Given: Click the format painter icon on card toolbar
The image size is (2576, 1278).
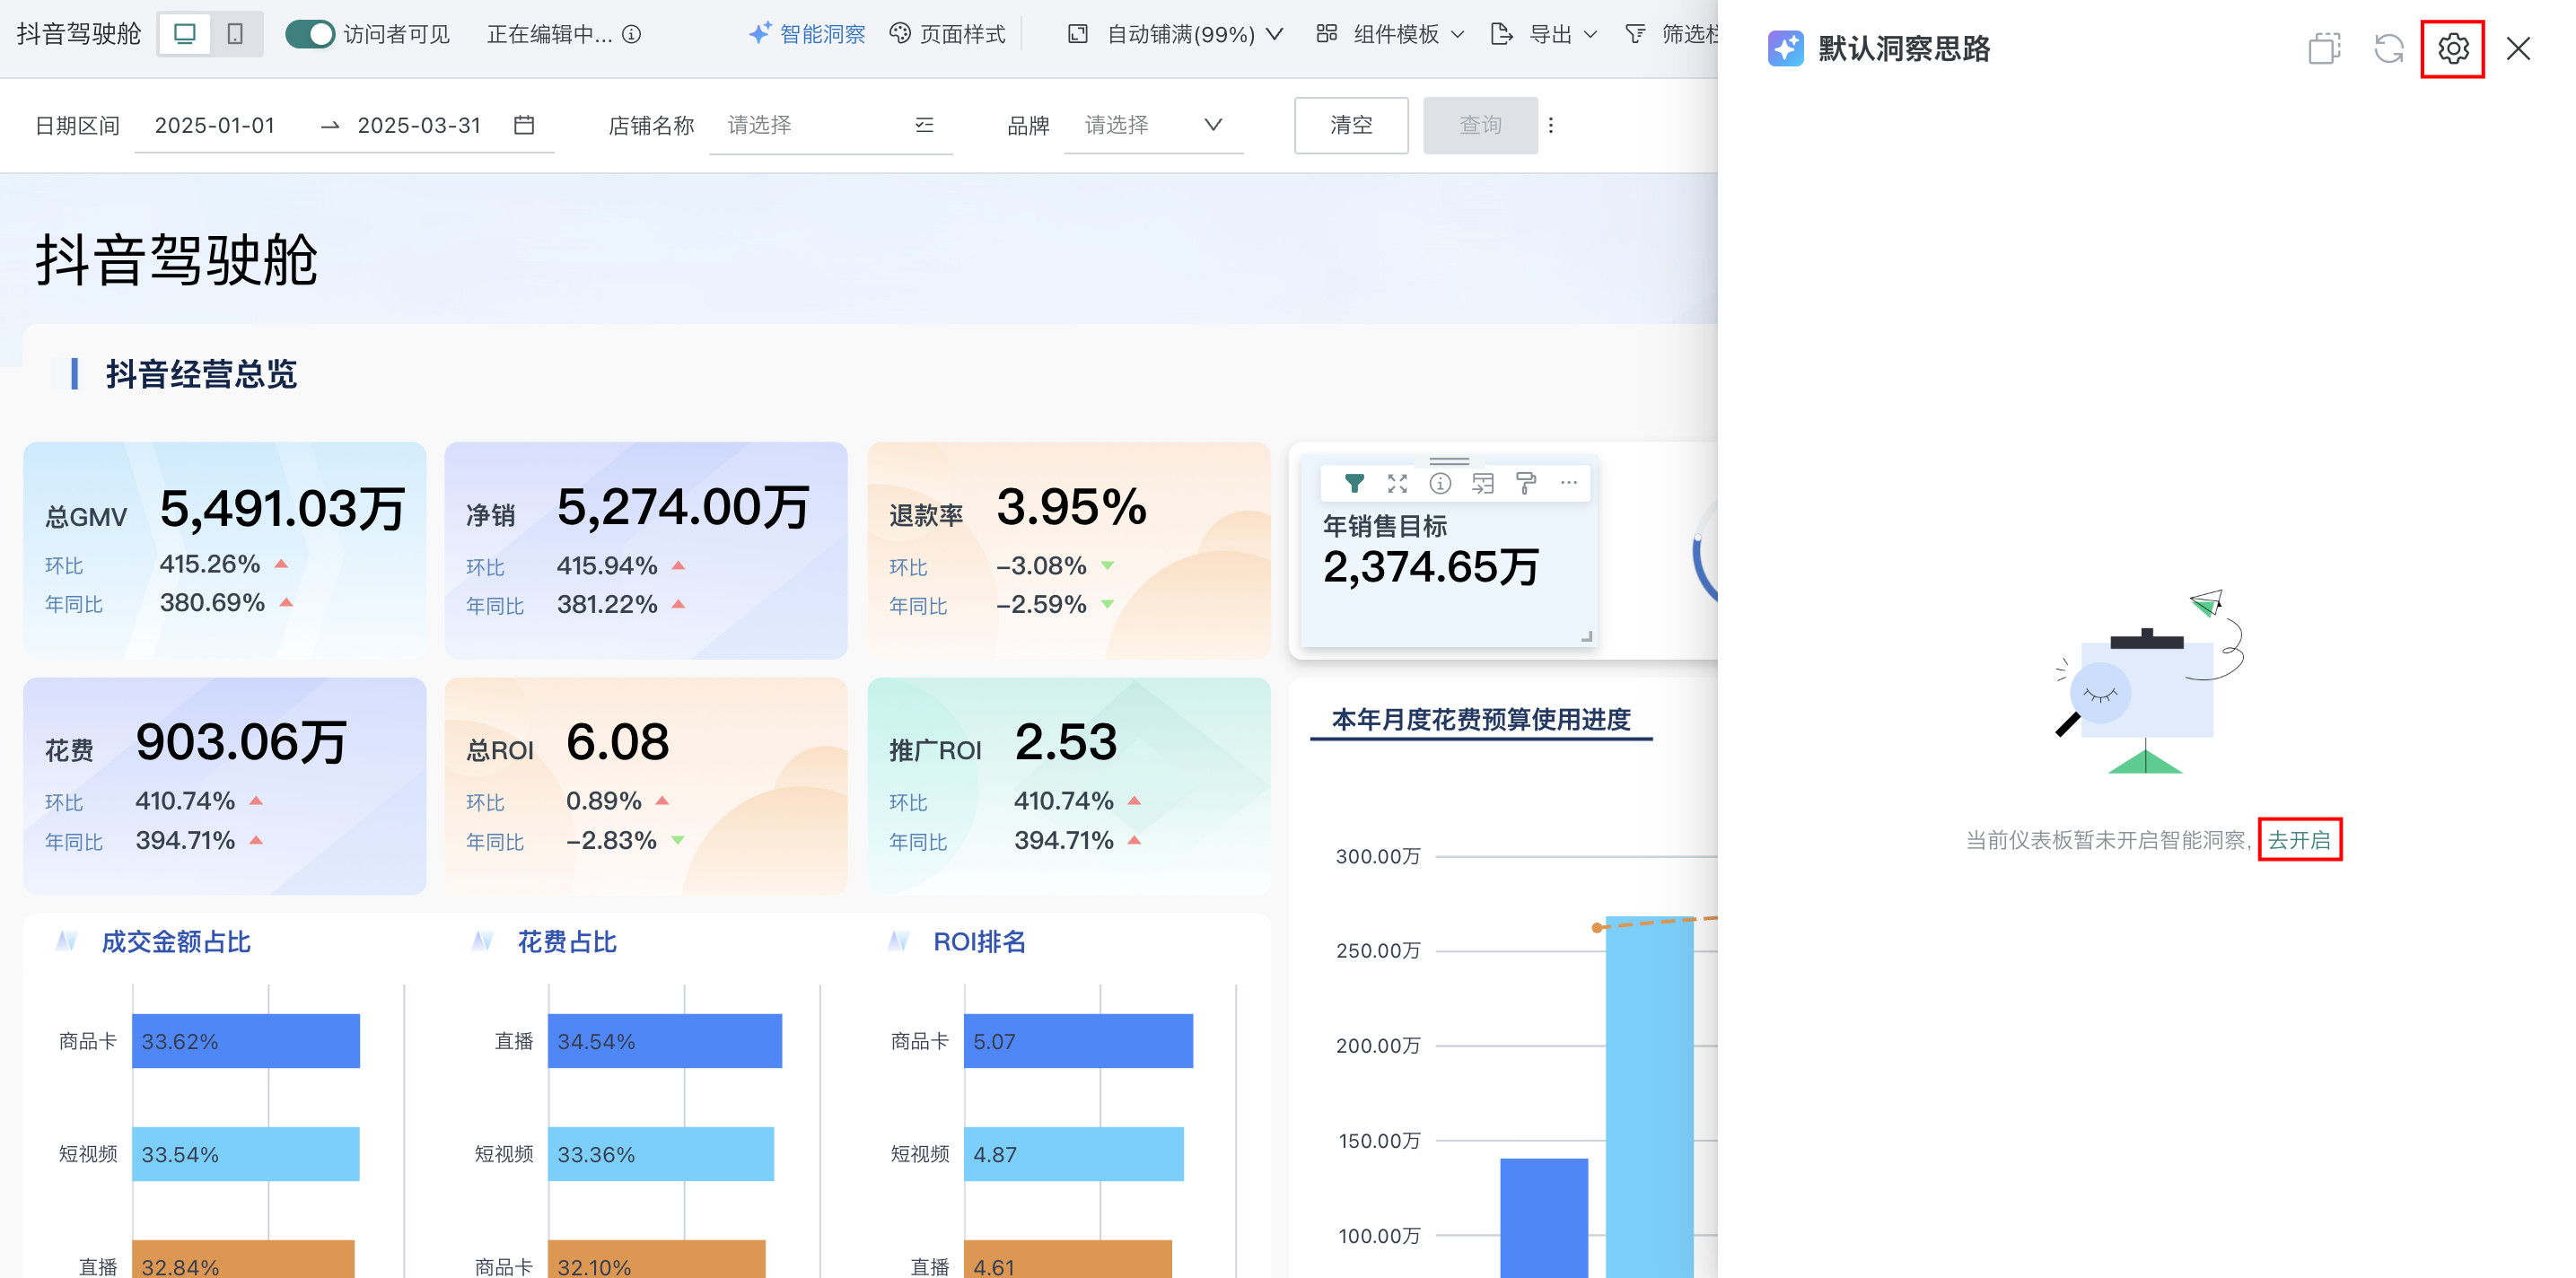Looking at the screenshot, I should pos(1526,484).
